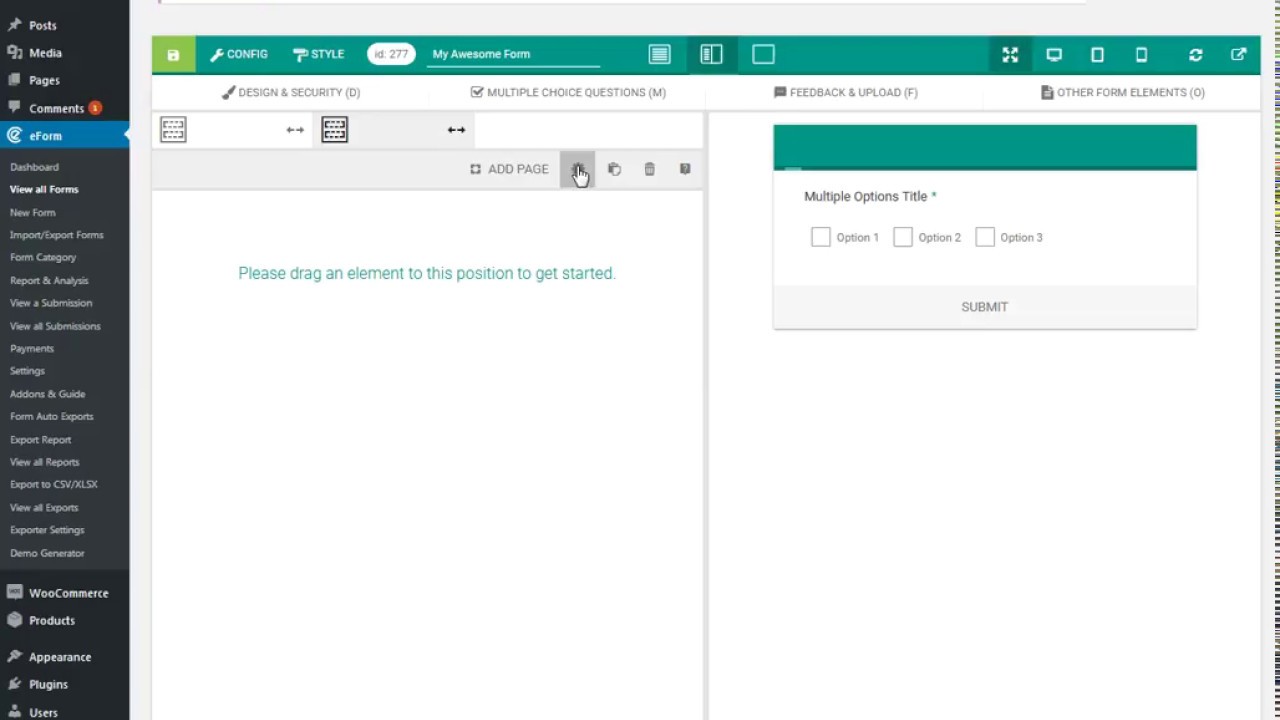The height and width of the screenshot is (720, 1280).
Task: Edit the My Awesome Form name field
Action: (x=513, y=54)
